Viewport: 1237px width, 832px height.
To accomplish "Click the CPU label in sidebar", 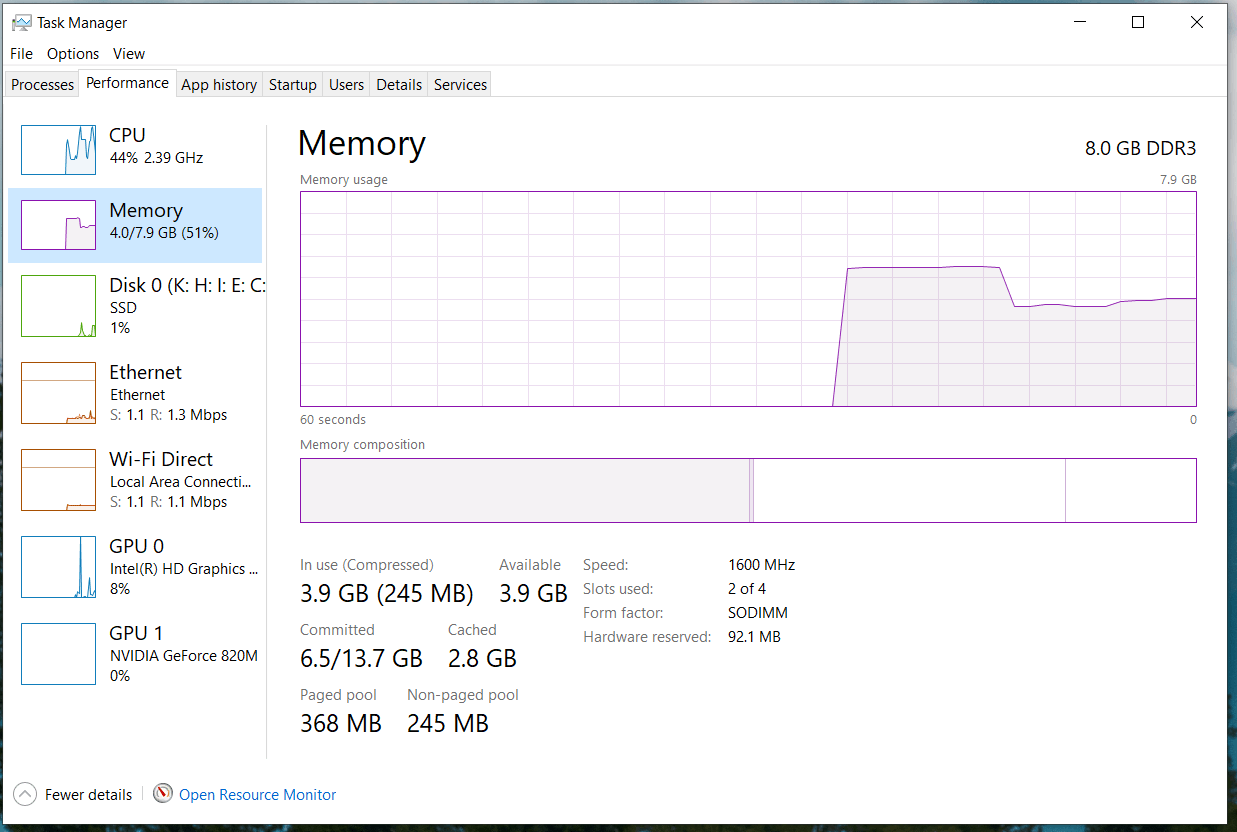I will tap(128, 135).
